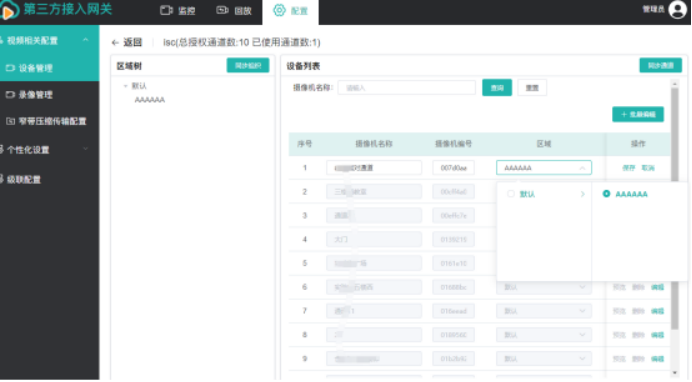Open the 回放 playback tab
692x382 pixels.
point(234,11)
